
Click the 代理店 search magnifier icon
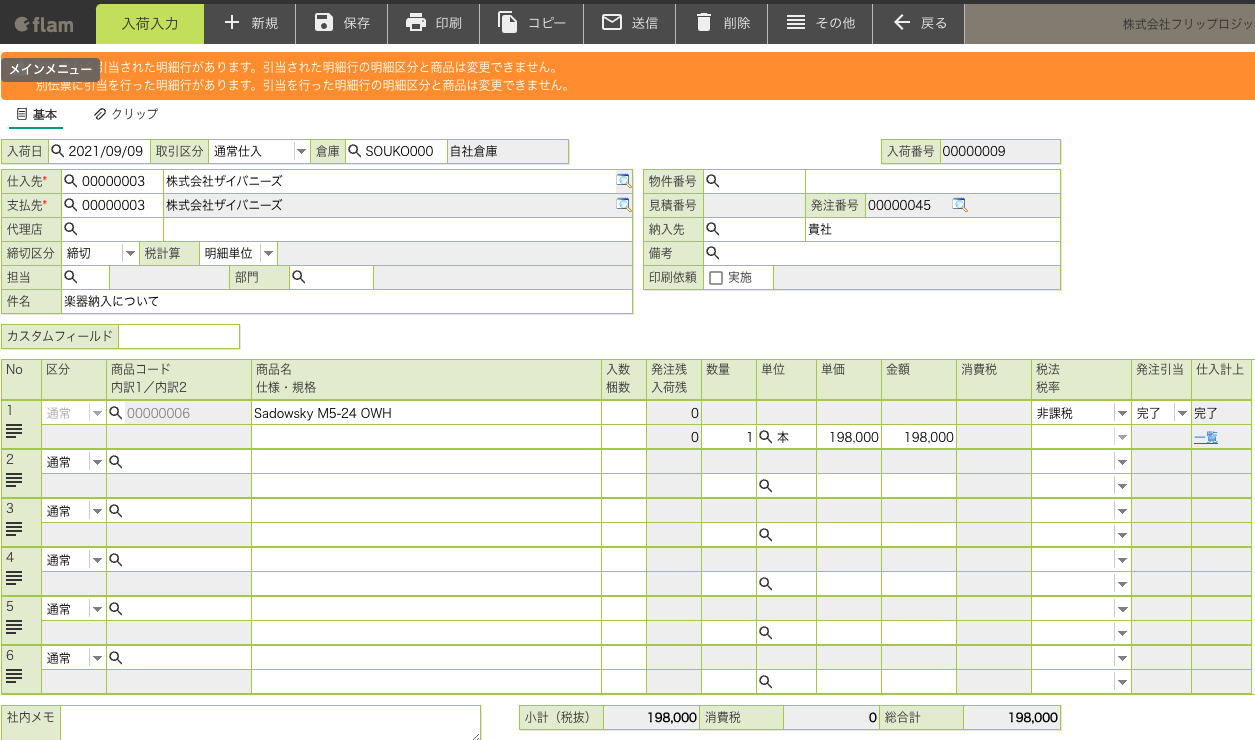[70, 229]
